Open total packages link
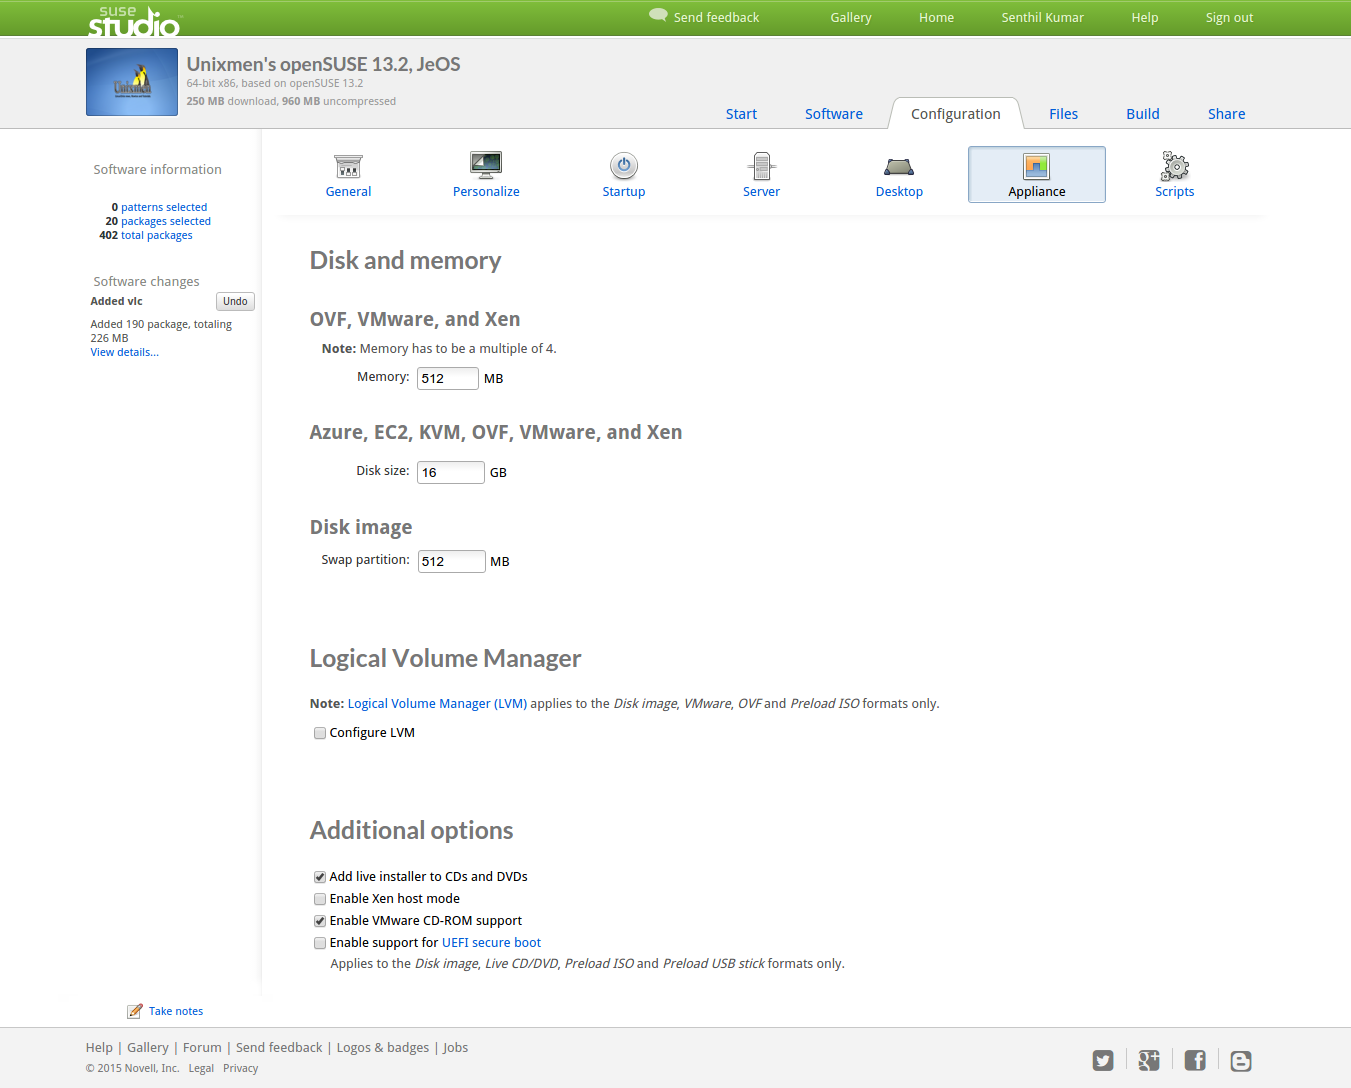 (156, 235)
